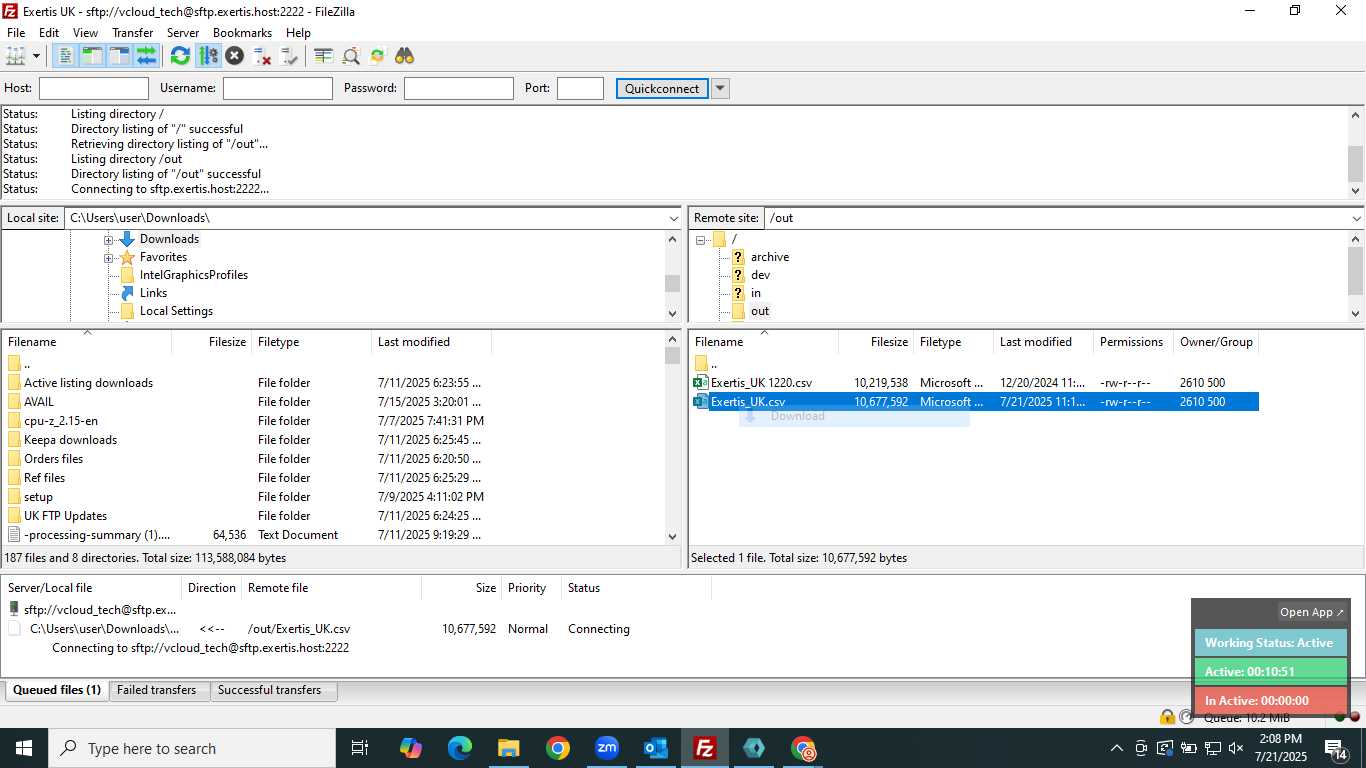Open Remote site path dropdown
This screenshot has height=768, width=1366.
pos(1356,218)
